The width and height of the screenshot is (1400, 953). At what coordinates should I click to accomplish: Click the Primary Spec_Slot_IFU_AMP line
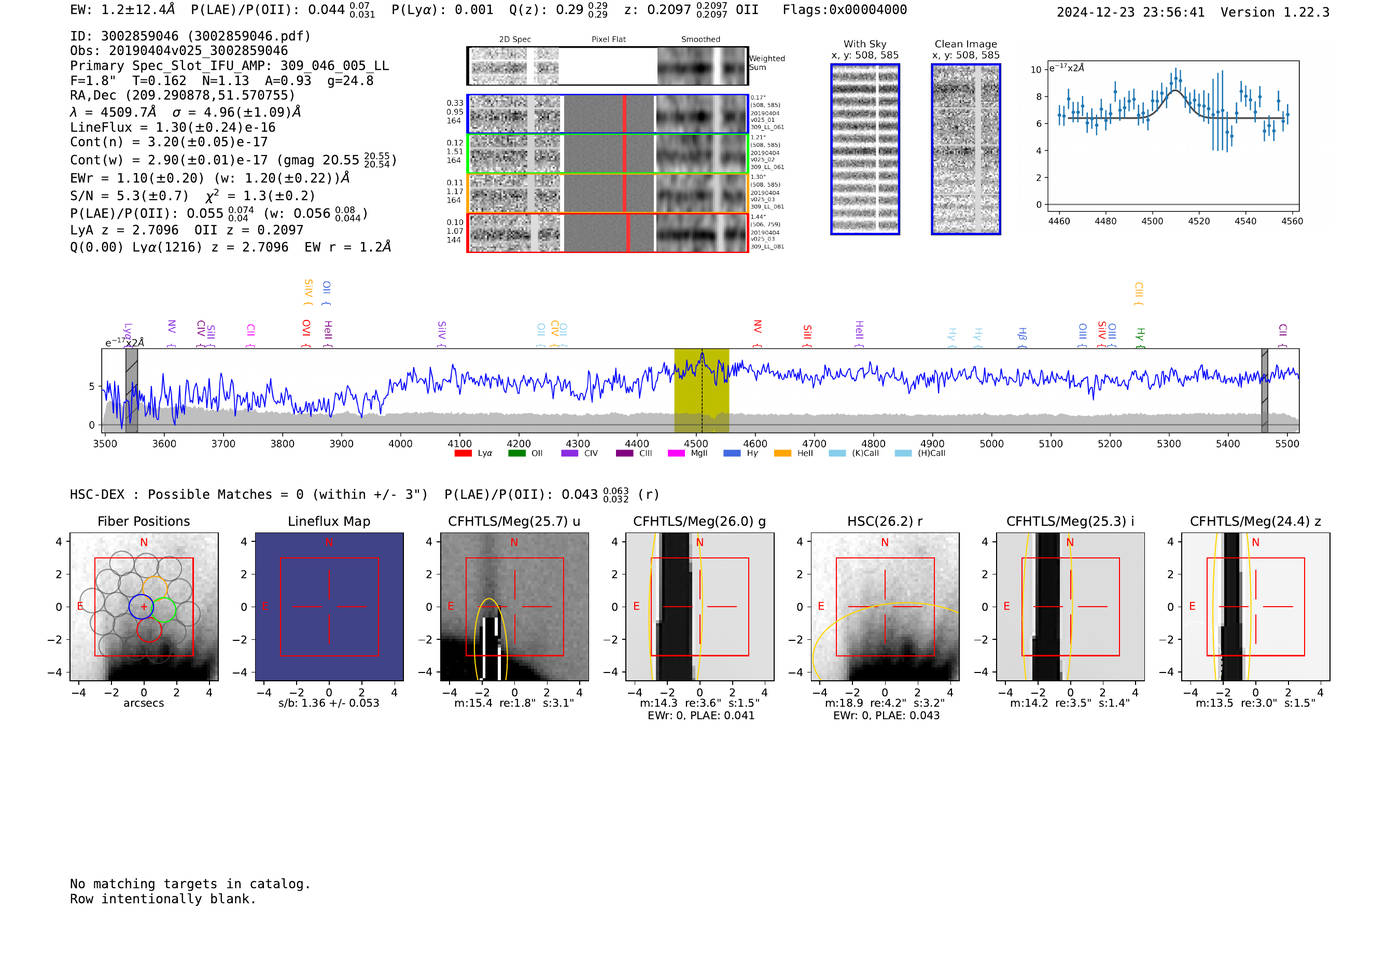click(230, 66)
